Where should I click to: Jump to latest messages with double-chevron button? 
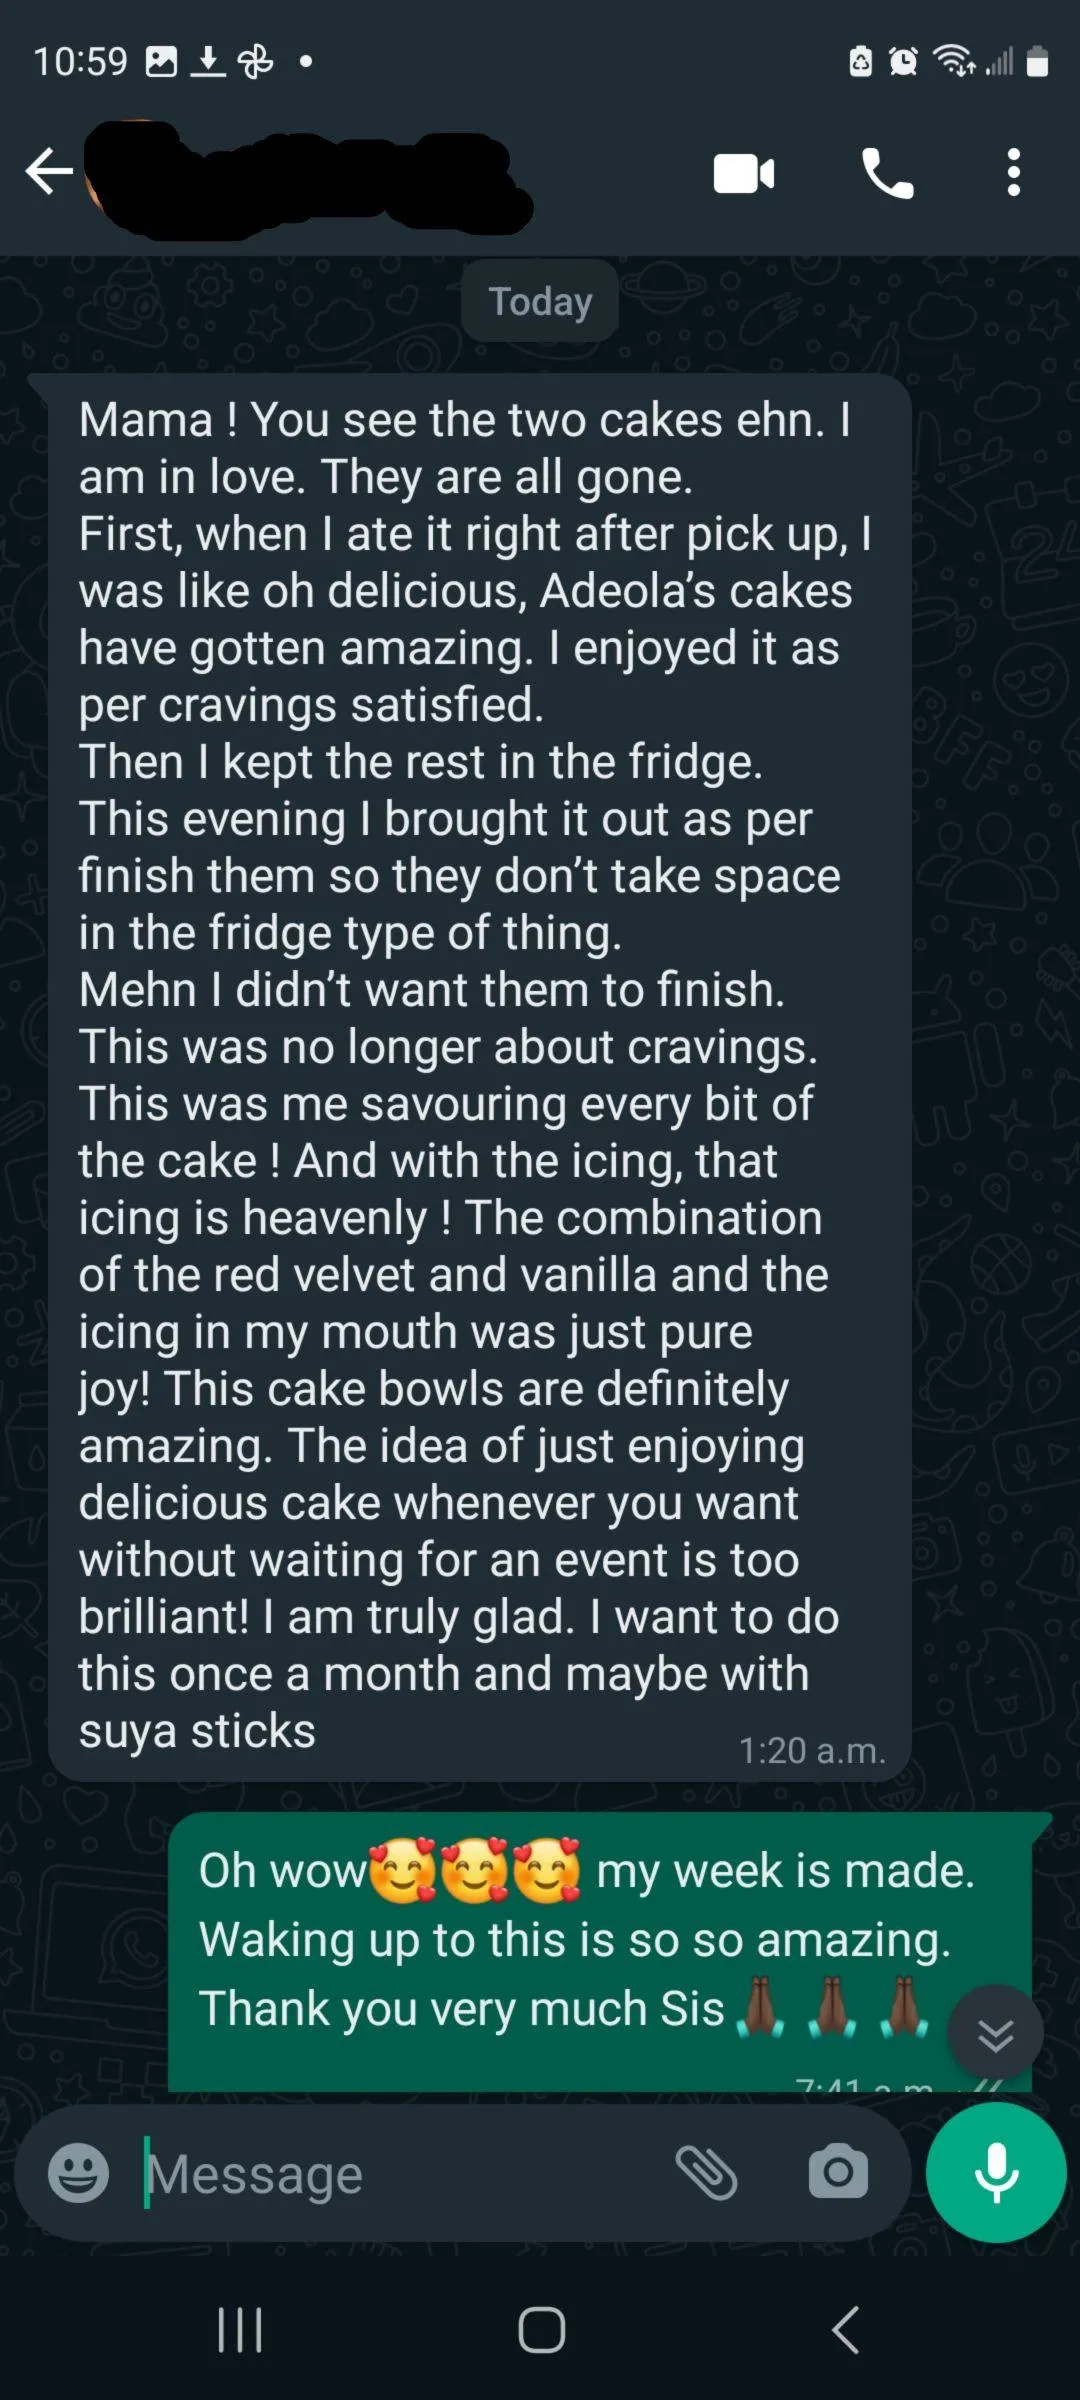pos(995,2033)
